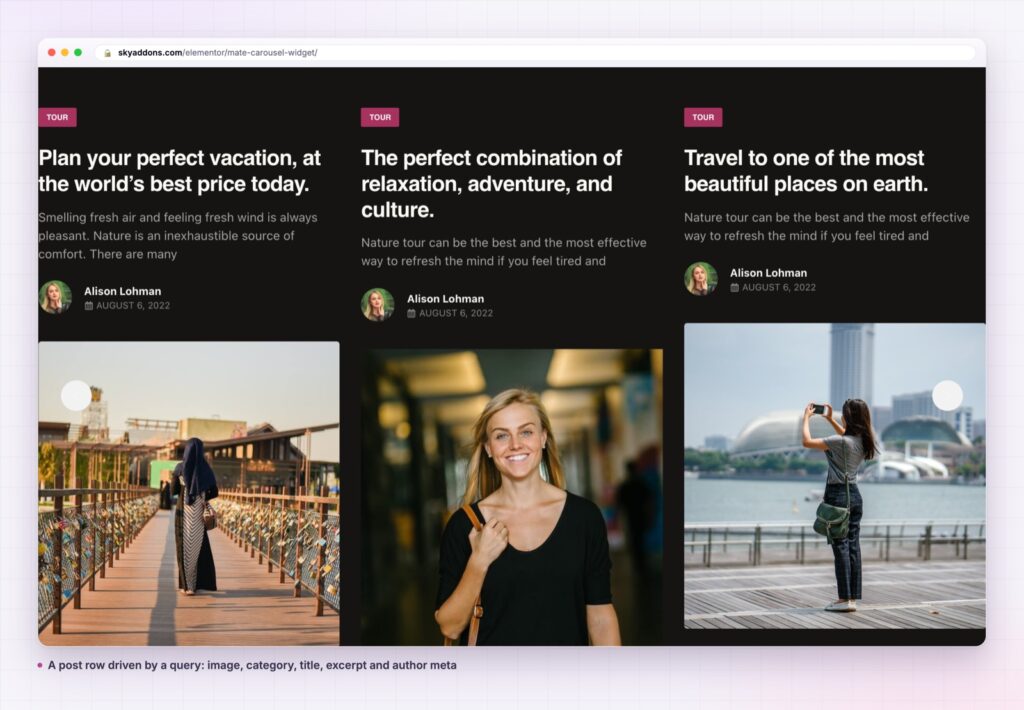Select the TOUR badge above "Plan your perfect vacation"
The image size is (1024, 710).
click(57, 118)
